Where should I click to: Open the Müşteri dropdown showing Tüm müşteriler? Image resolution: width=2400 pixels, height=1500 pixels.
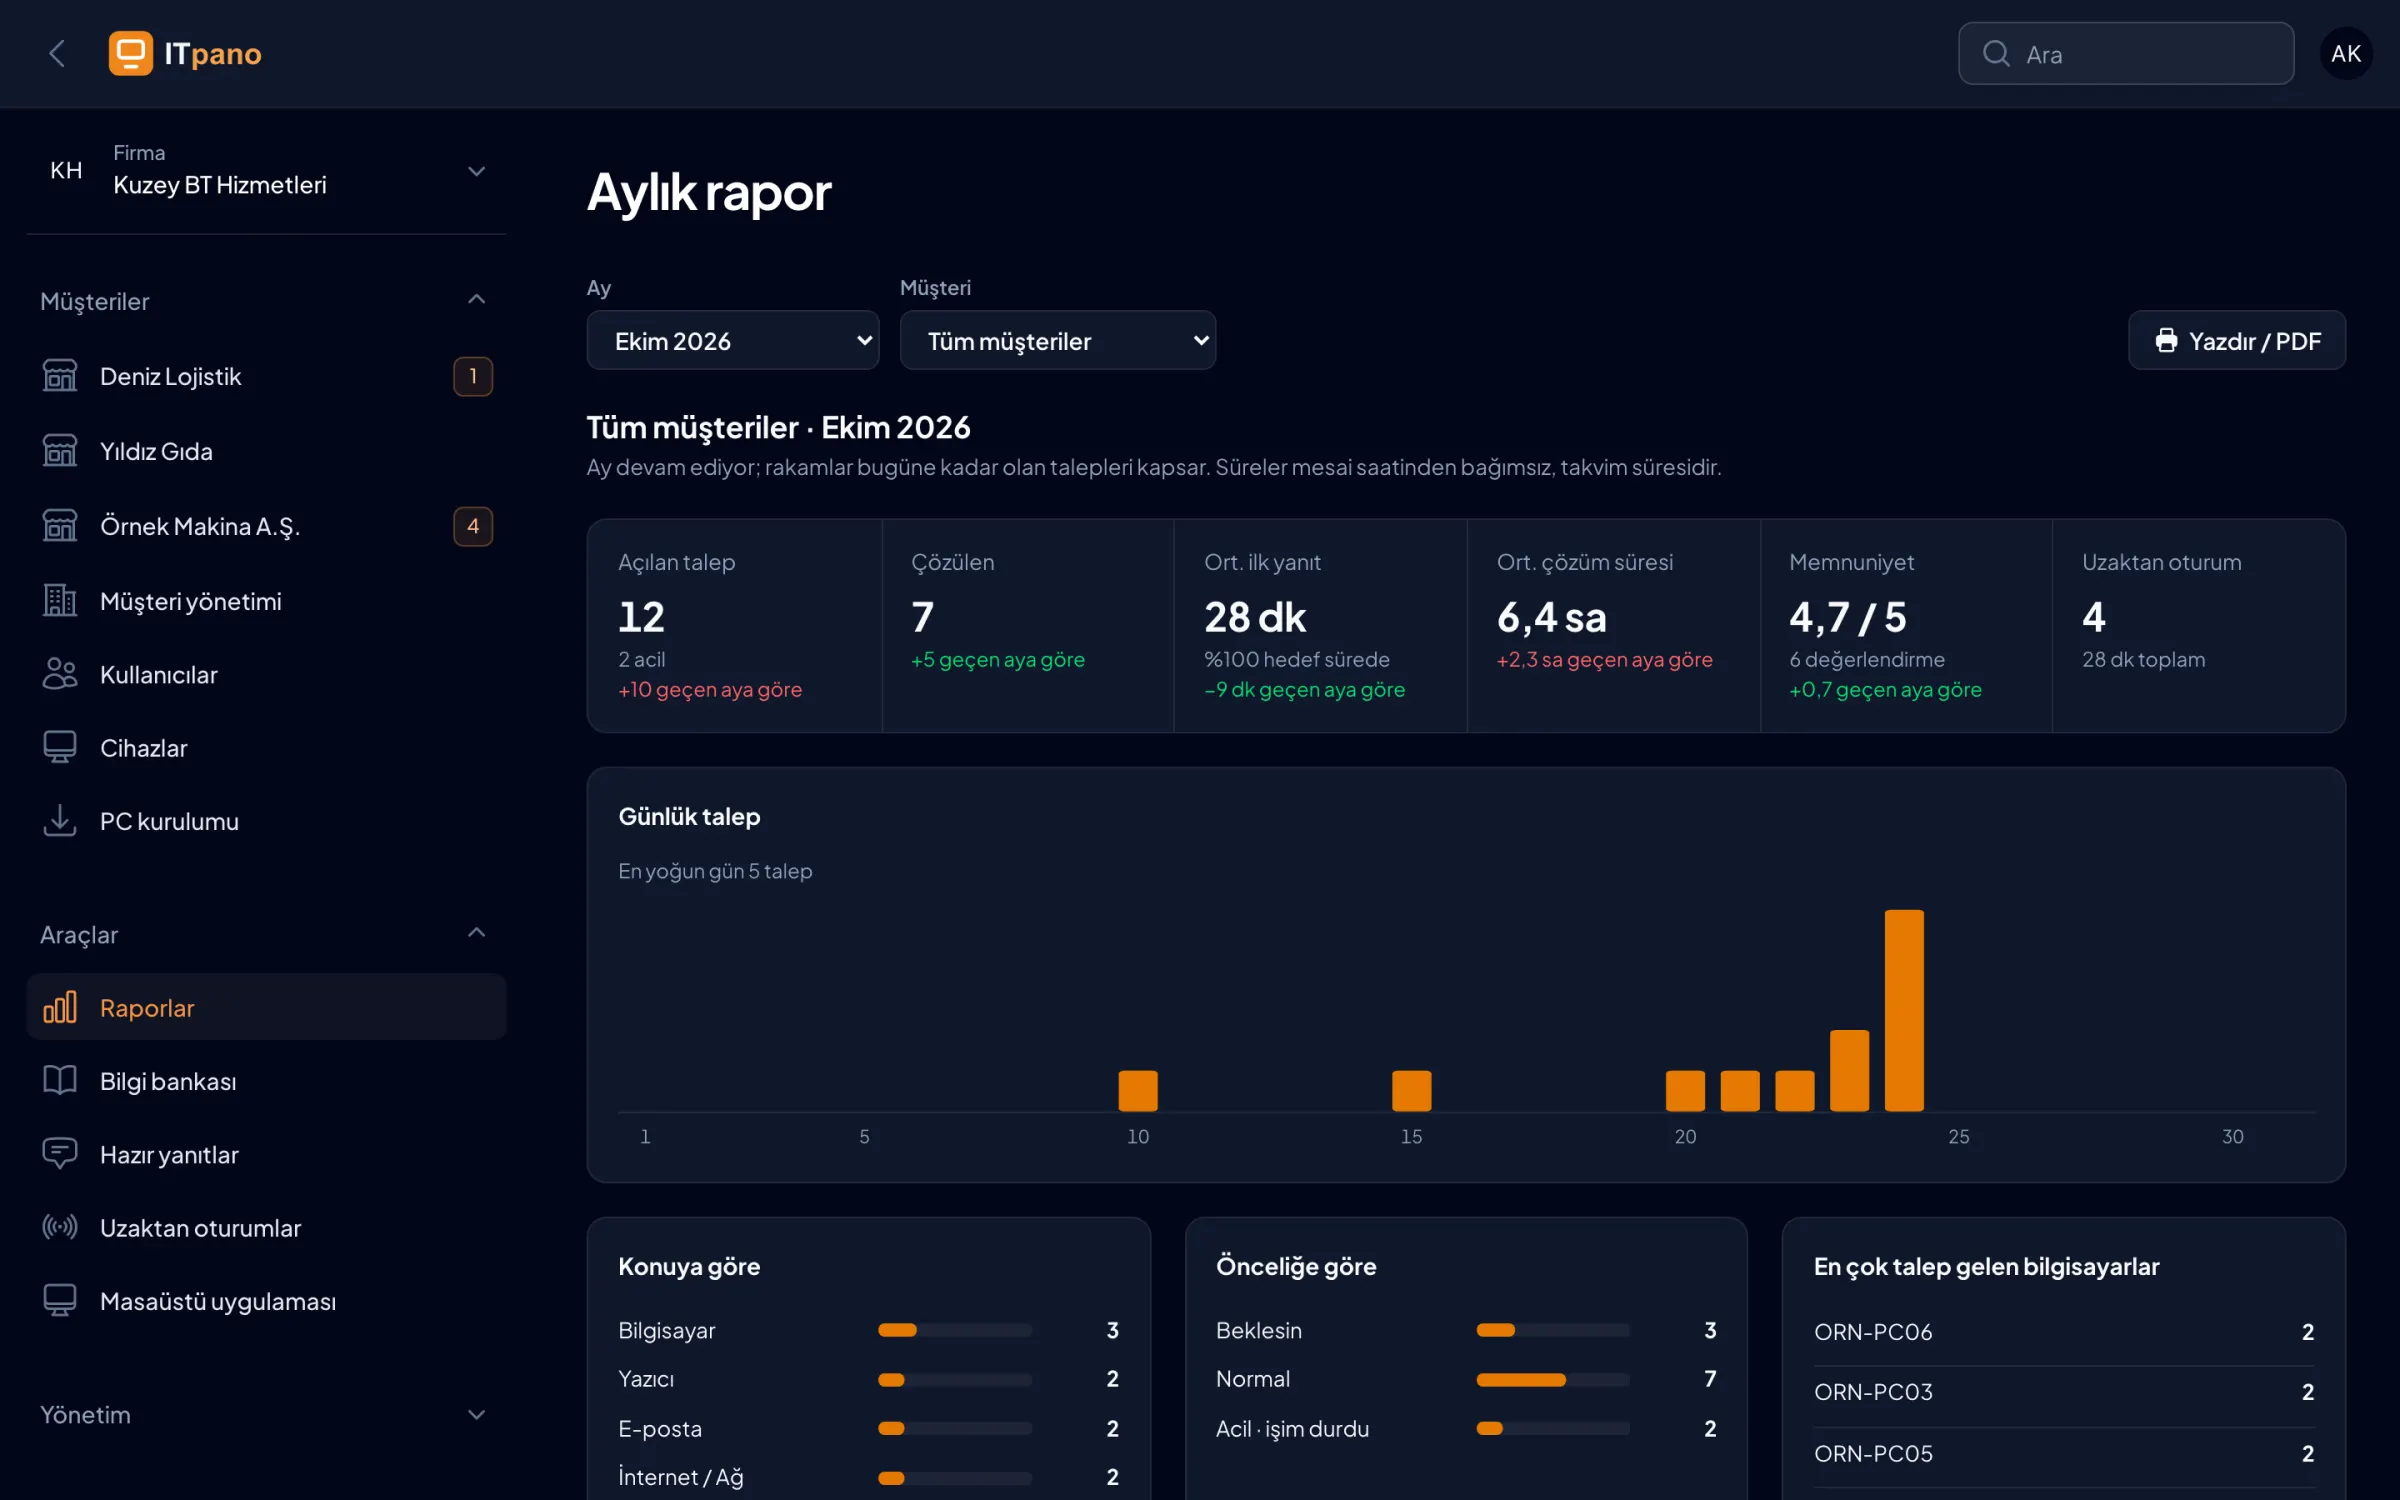tap(1058, 341)
